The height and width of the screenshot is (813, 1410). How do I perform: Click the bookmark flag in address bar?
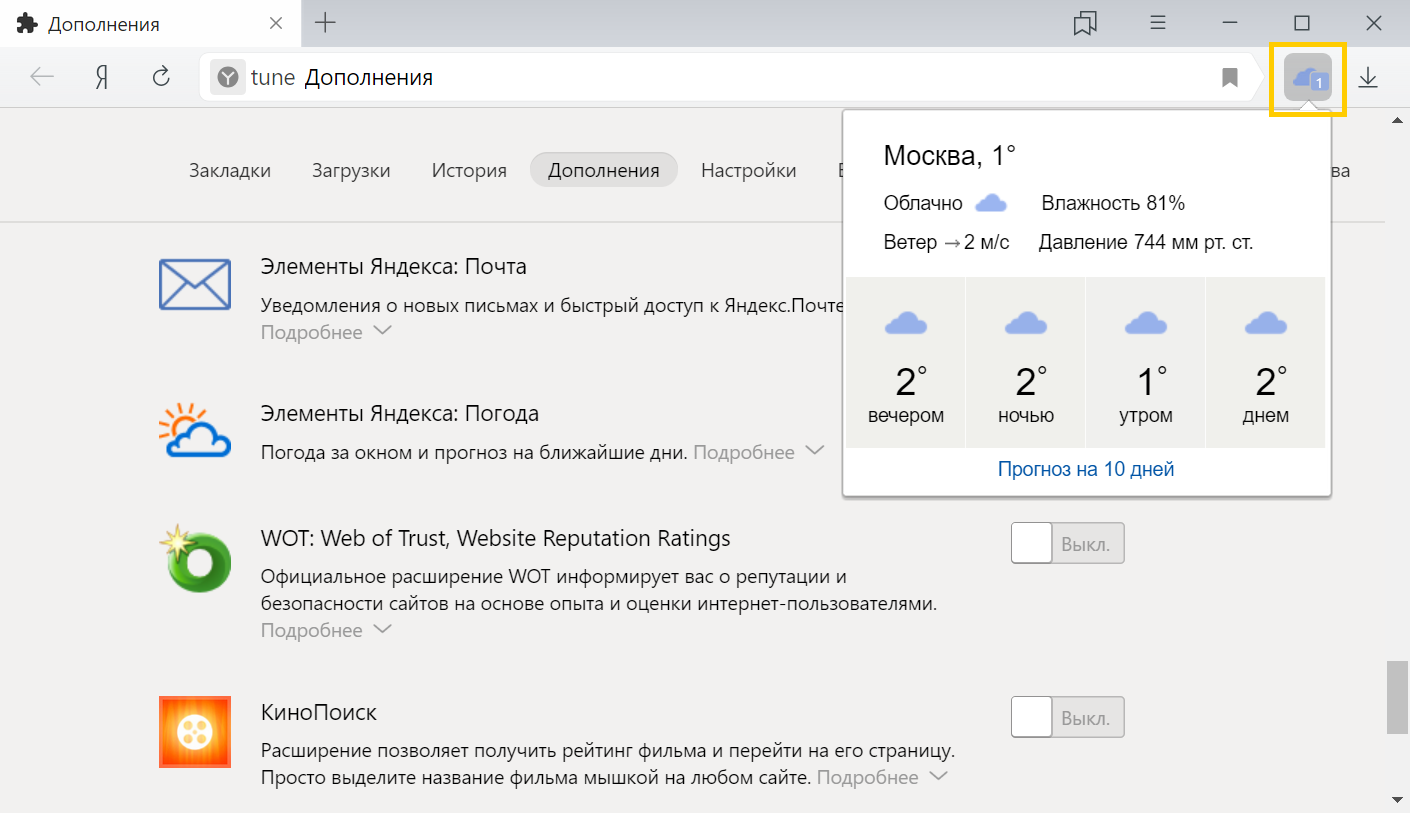pos(1230,77)
